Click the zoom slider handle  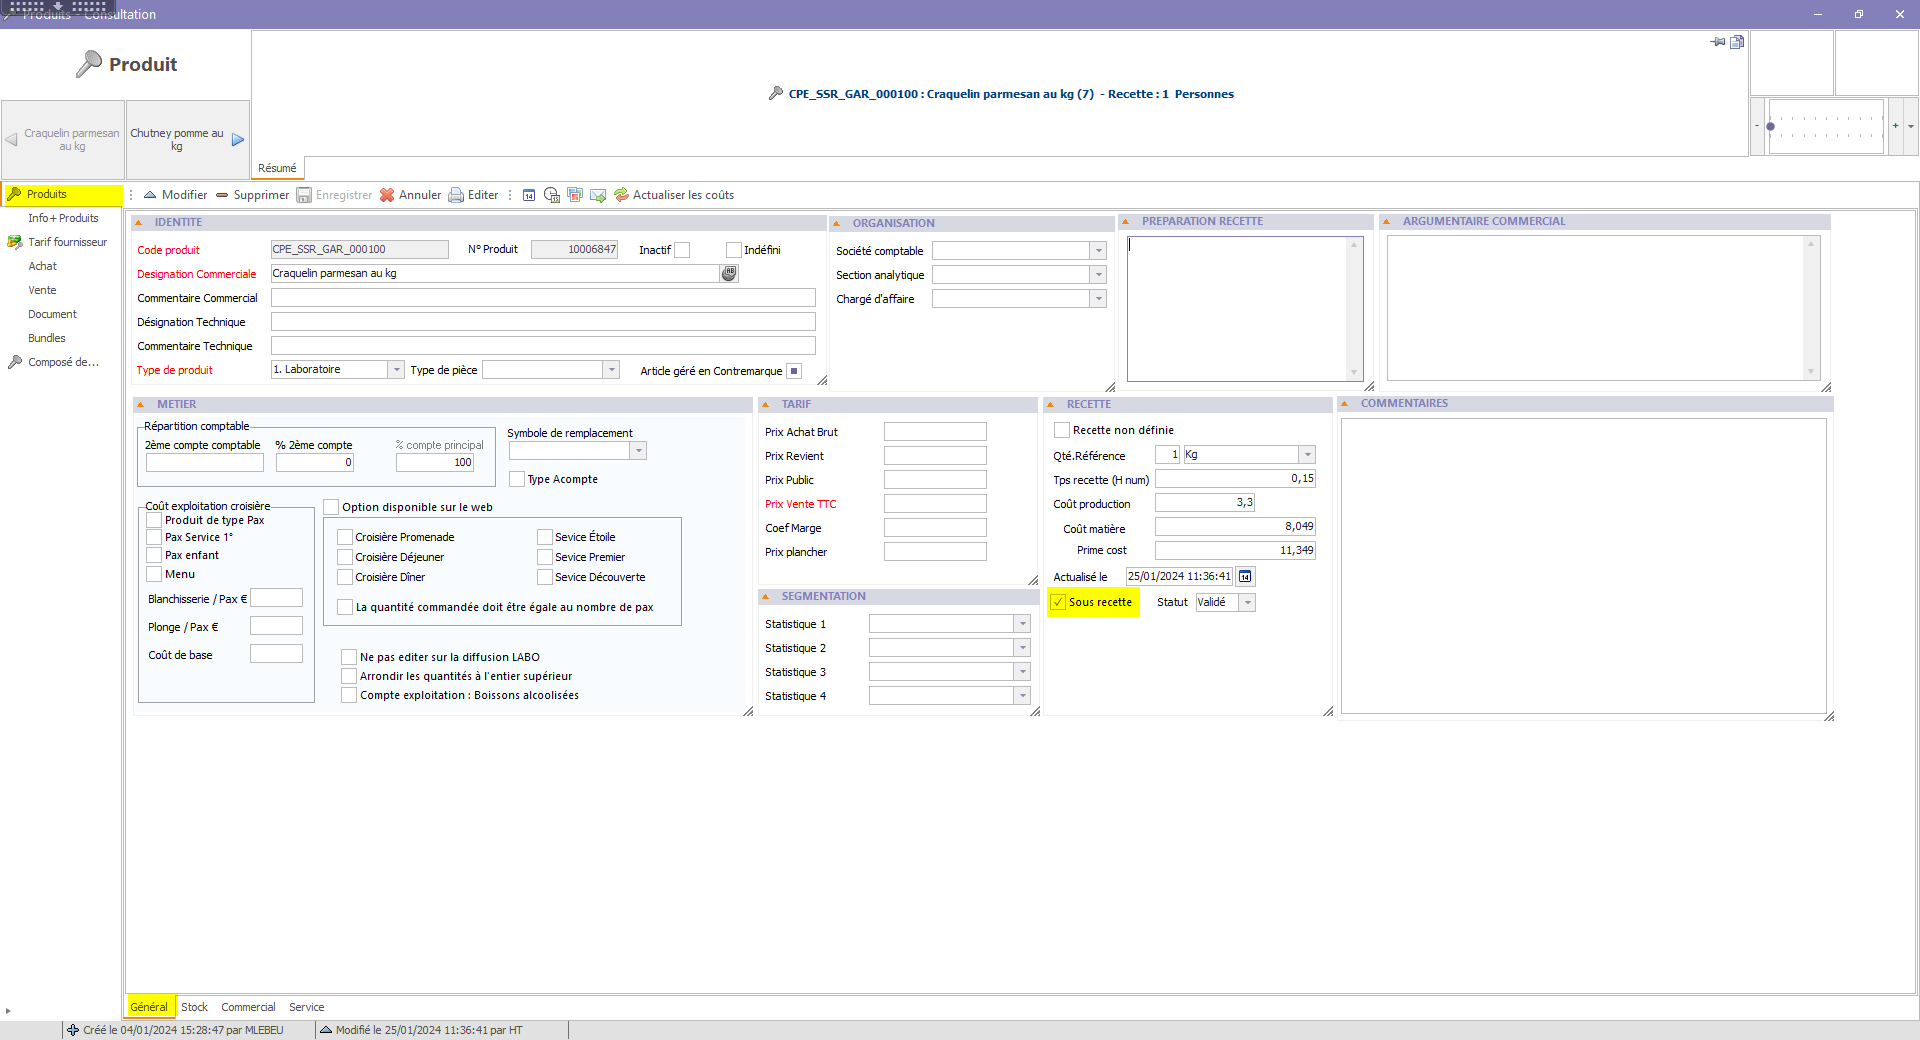tap(1770, 127)
